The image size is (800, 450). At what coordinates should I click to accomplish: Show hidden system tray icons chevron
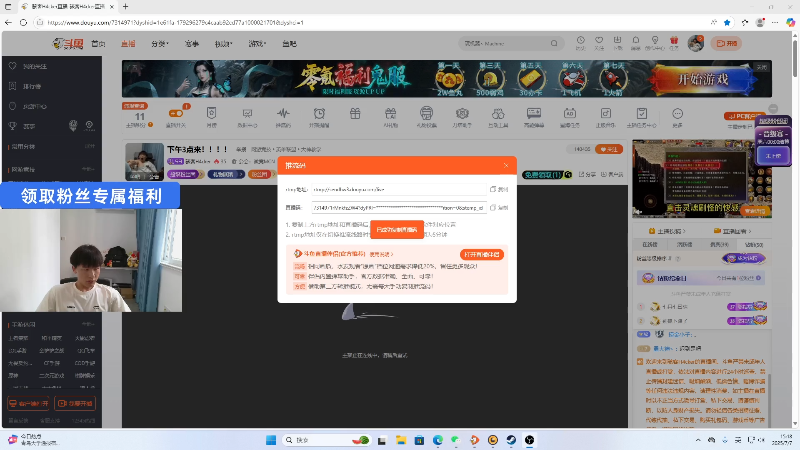tap(697, 440)
